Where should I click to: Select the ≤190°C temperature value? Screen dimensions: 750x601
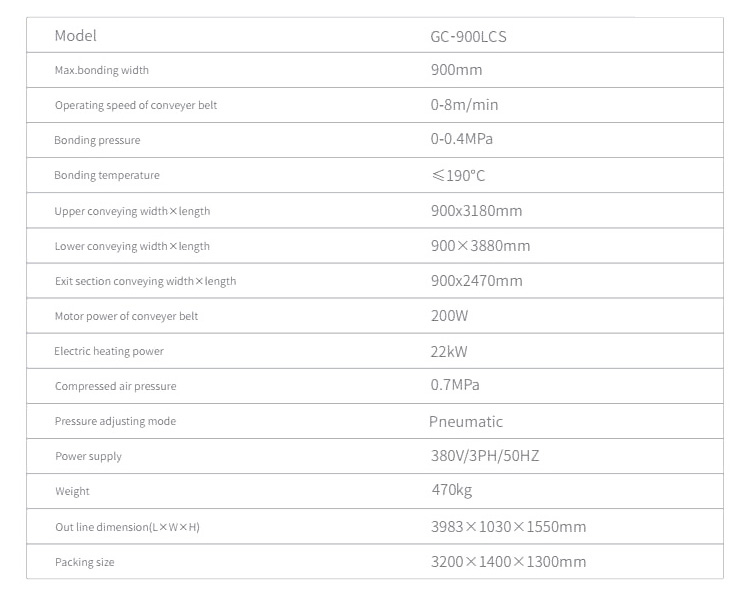click(458, 176)
